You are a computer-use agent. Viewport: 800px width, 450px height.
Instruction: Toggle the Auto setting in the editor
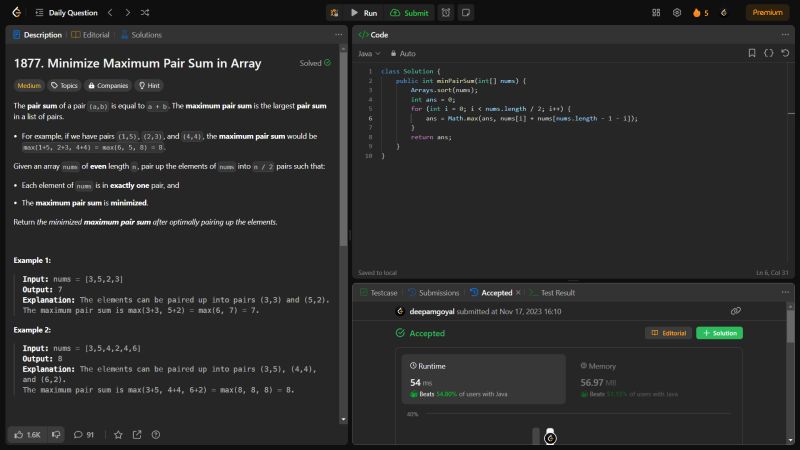(x=403, y=54)
